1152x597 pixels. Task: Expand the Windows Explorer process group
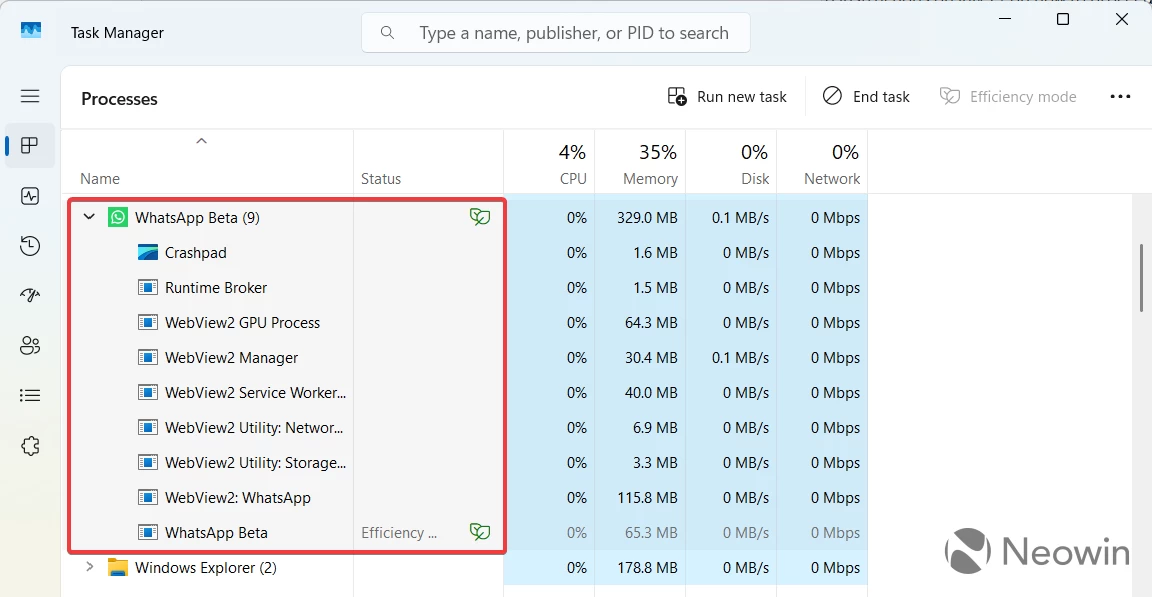89,567
